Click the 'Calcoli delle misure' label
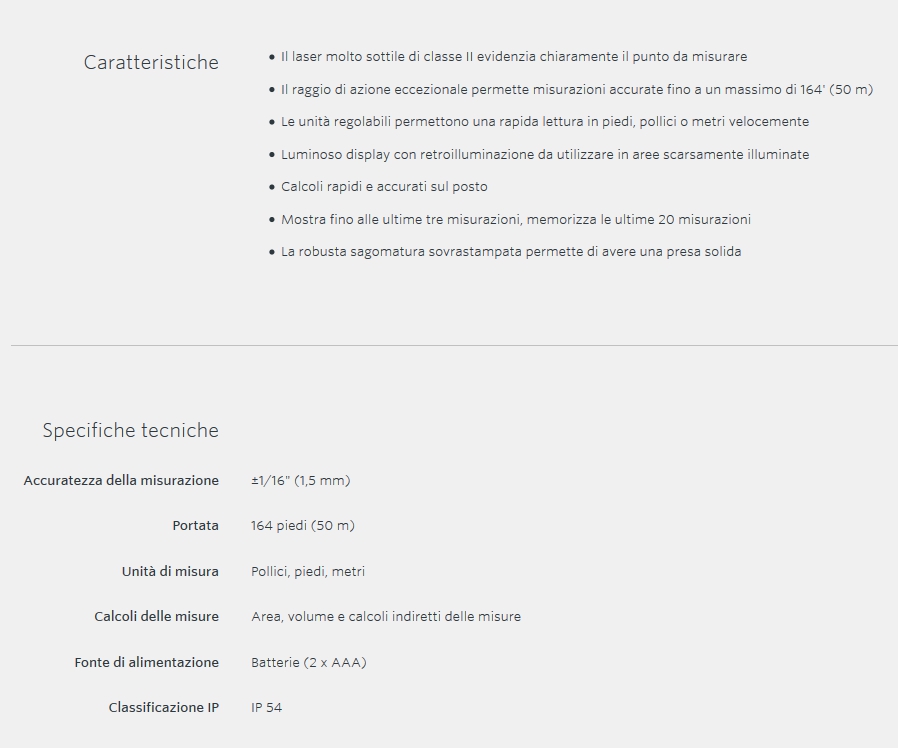This screenshot has height=748, width=898. [156, 617]
